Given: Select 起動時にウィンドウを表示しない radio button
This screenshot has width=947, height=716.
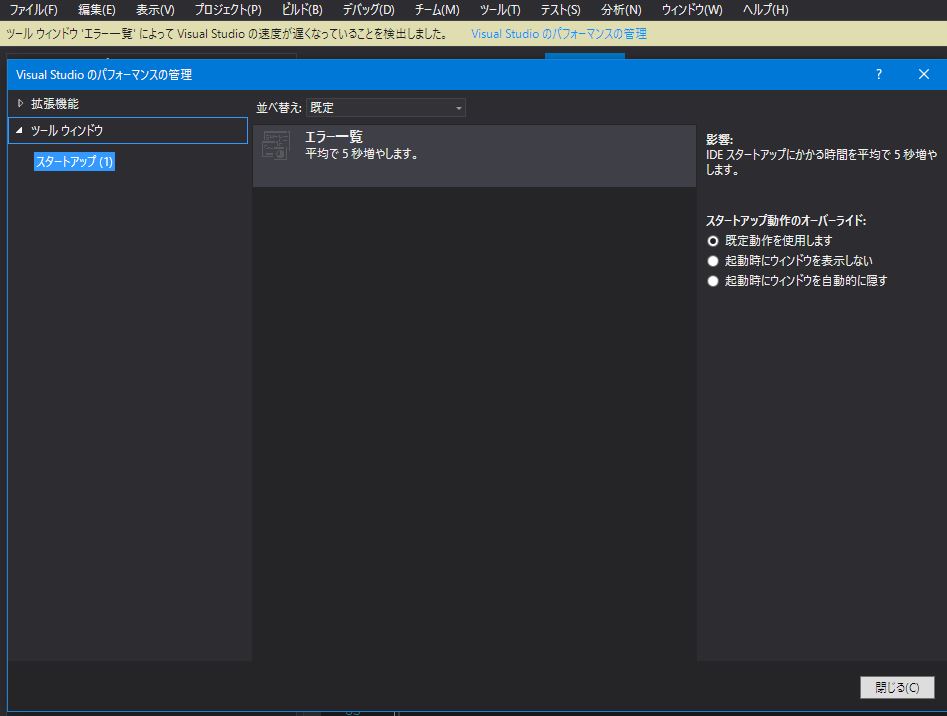Looking at the screenshot, I should pyautogui.click(x=713, y=261).
